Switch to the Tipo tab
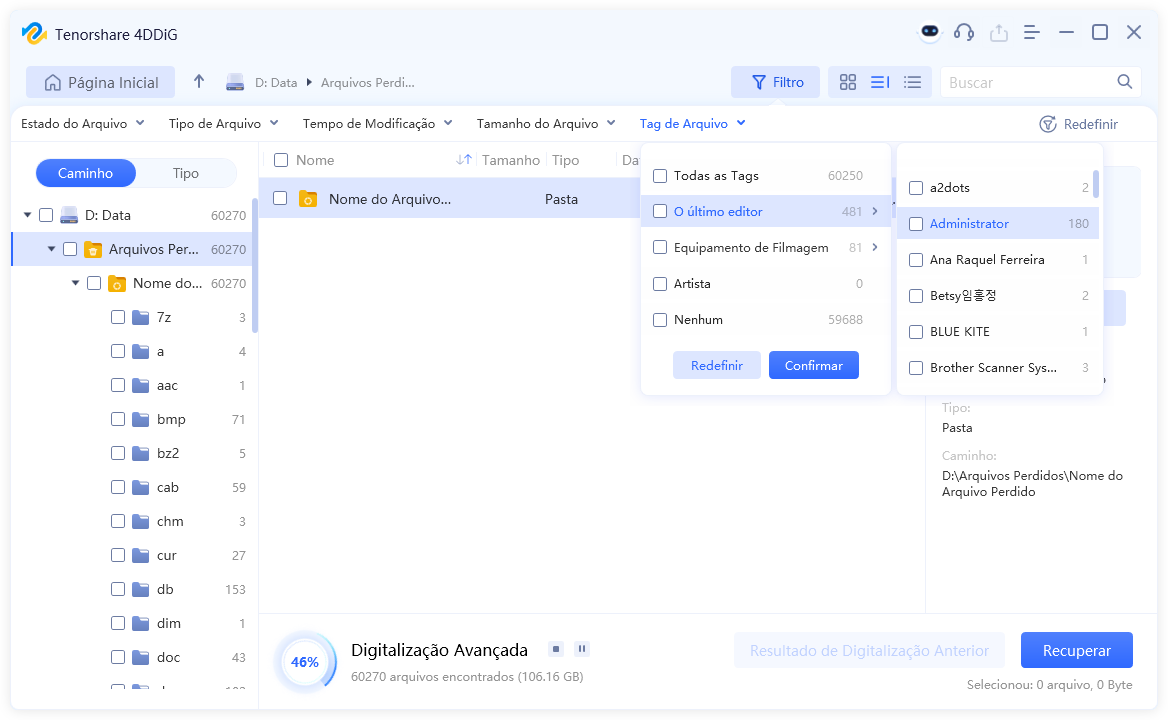 pos(186,172)
